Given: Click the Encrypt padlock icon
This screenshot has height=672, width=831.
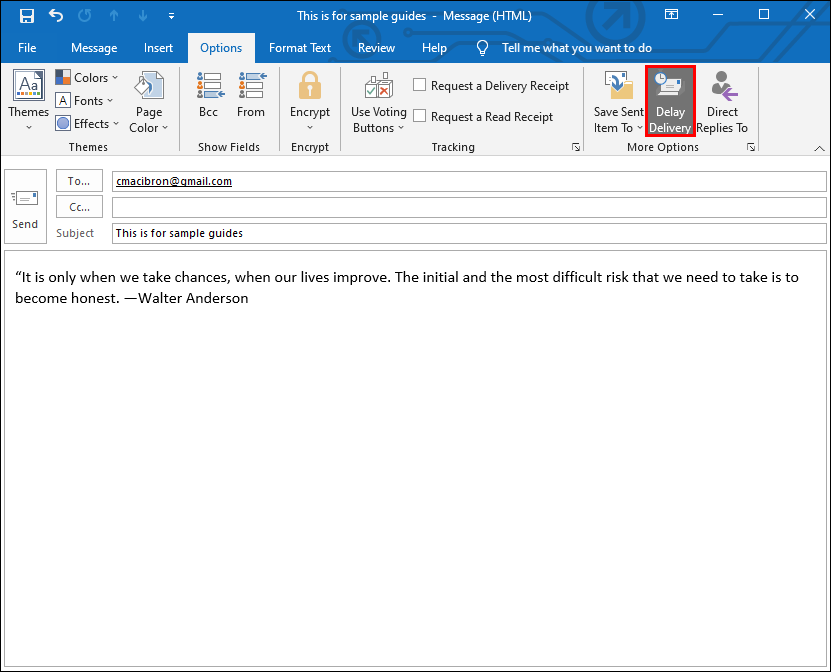Looking at the screenshot, I should [x=310, y=87].
